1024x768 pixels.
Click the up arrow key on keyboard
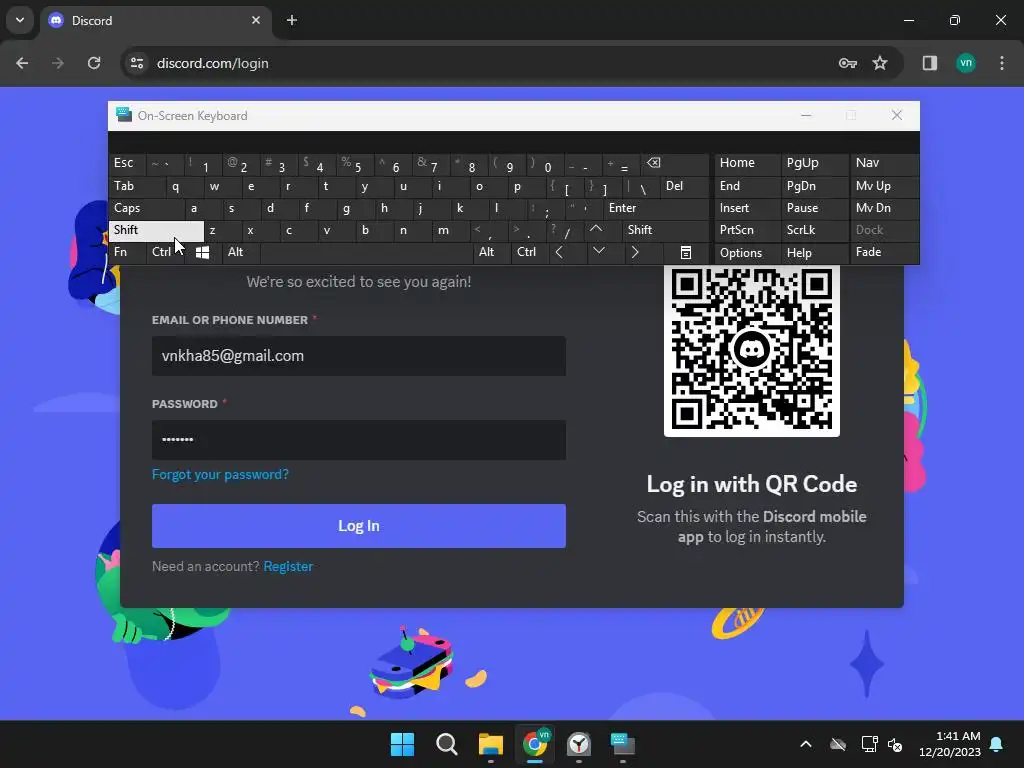point(596,230)
